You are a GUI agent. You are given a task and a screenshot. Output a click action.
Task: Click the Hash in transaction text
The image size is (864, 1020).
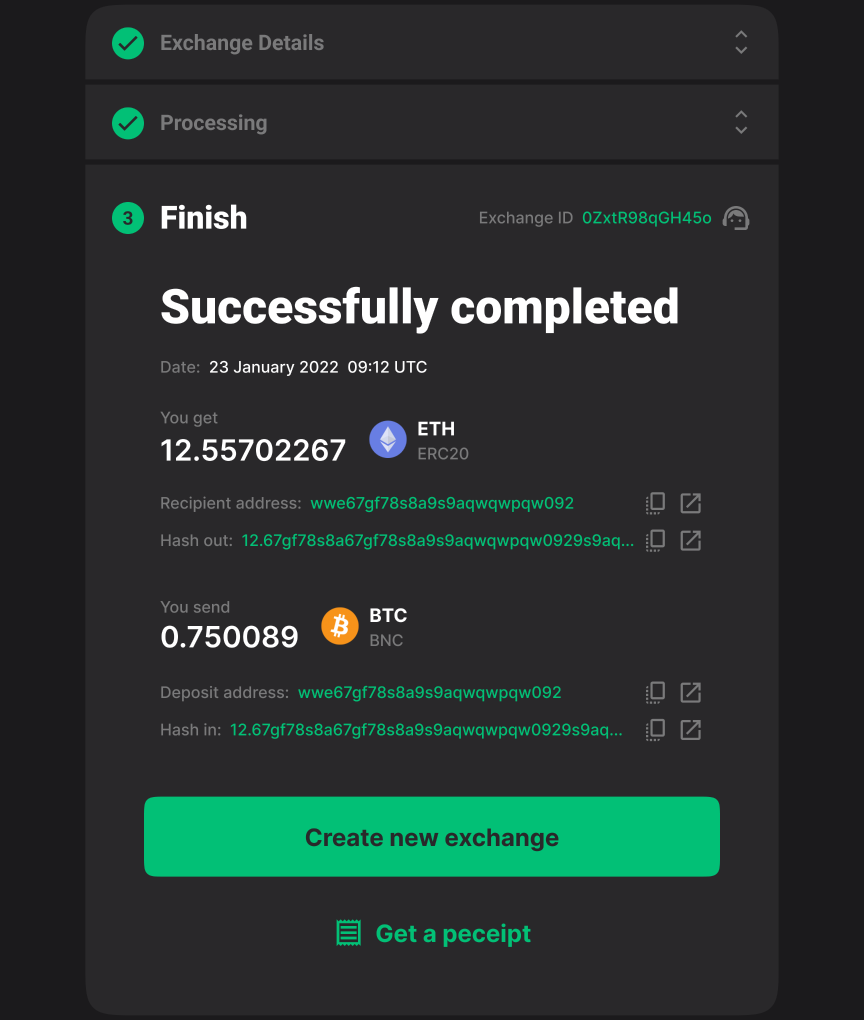click(426, 730)
